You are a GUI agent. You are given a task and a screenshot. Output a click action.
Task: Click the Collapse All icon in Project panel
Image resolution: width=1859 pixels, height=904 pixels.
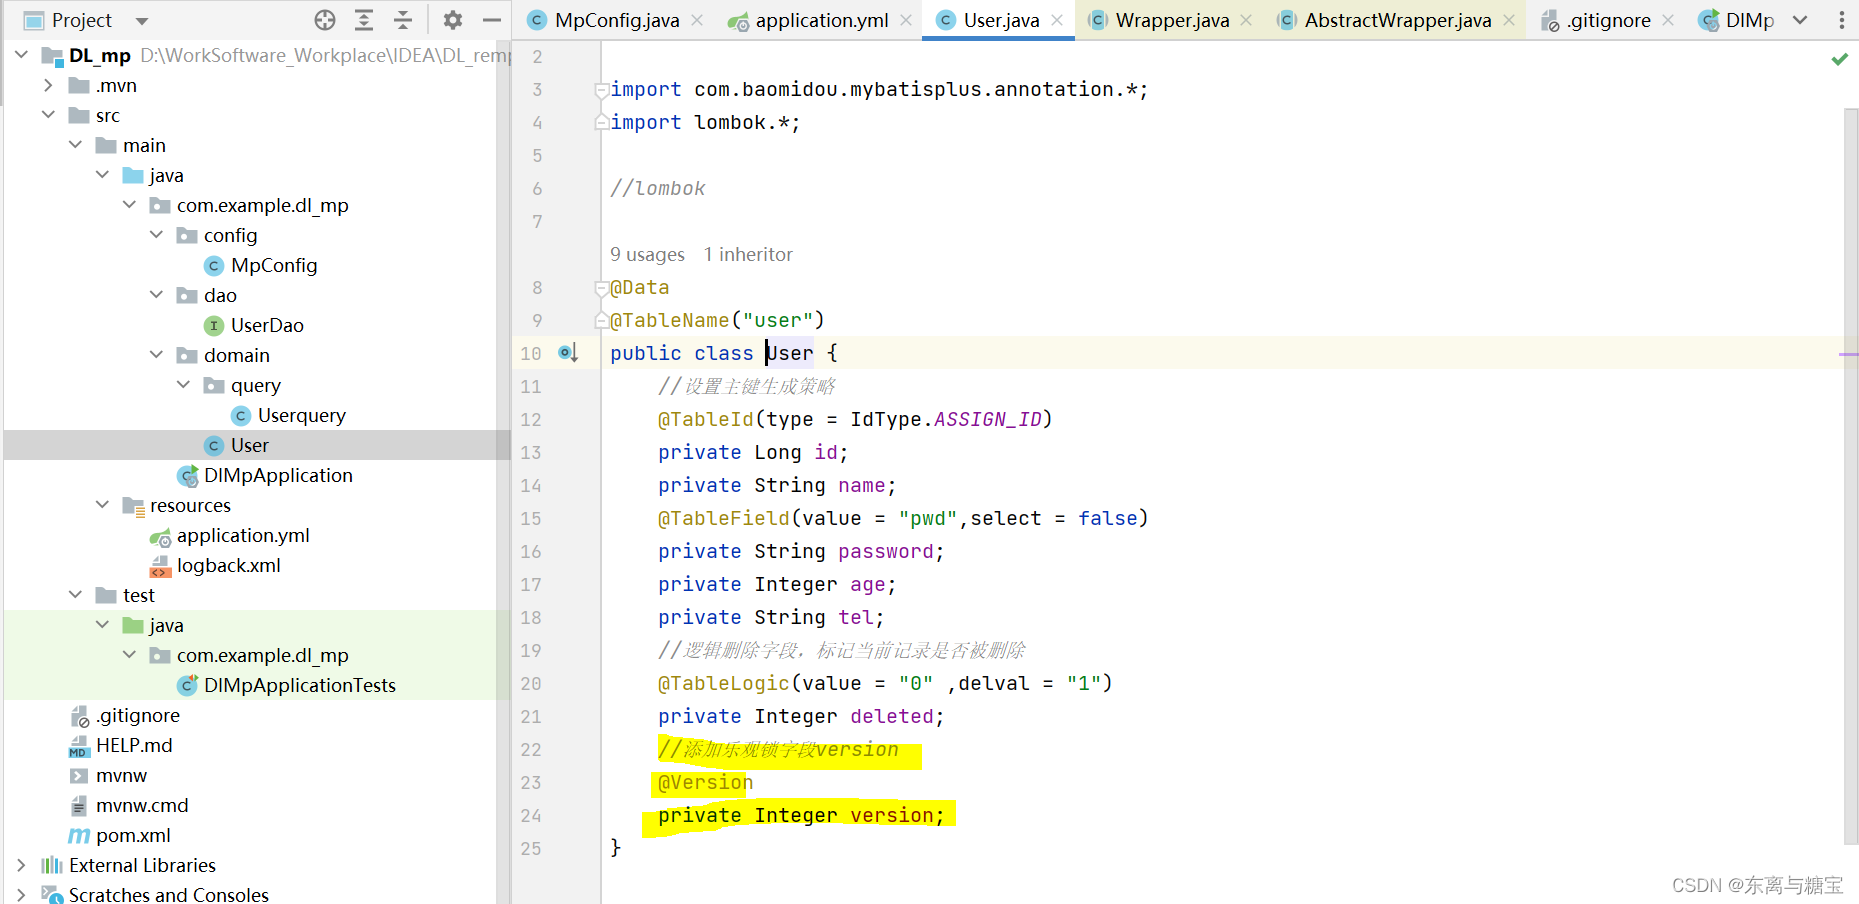[403, 20]
